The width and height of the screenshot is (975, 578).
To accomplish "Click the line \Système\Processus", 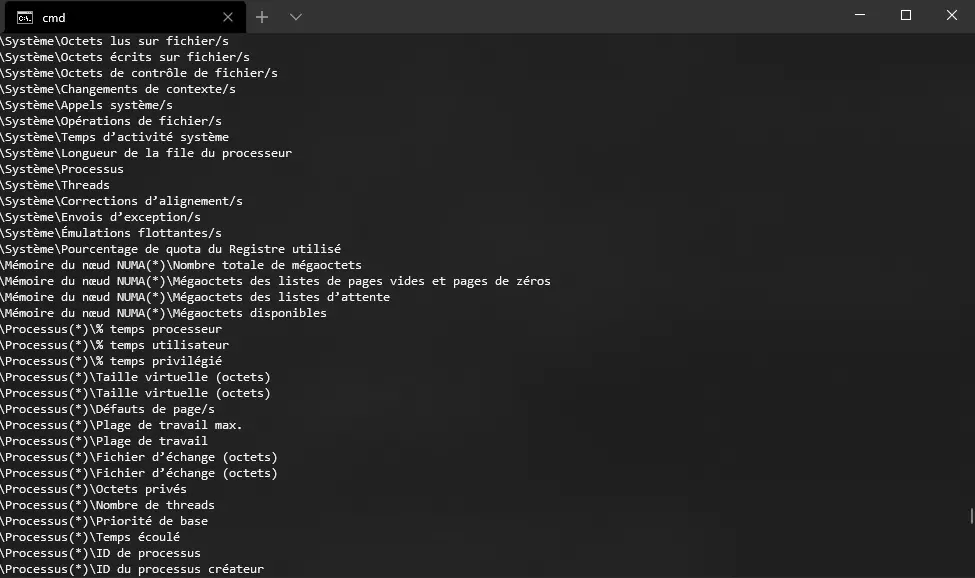I will (x=62, y=169).
